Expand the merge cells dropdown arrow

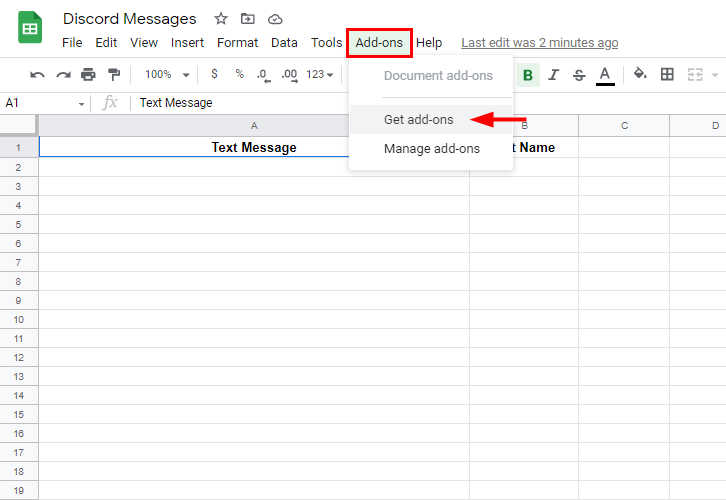click(x=715, y=75)
